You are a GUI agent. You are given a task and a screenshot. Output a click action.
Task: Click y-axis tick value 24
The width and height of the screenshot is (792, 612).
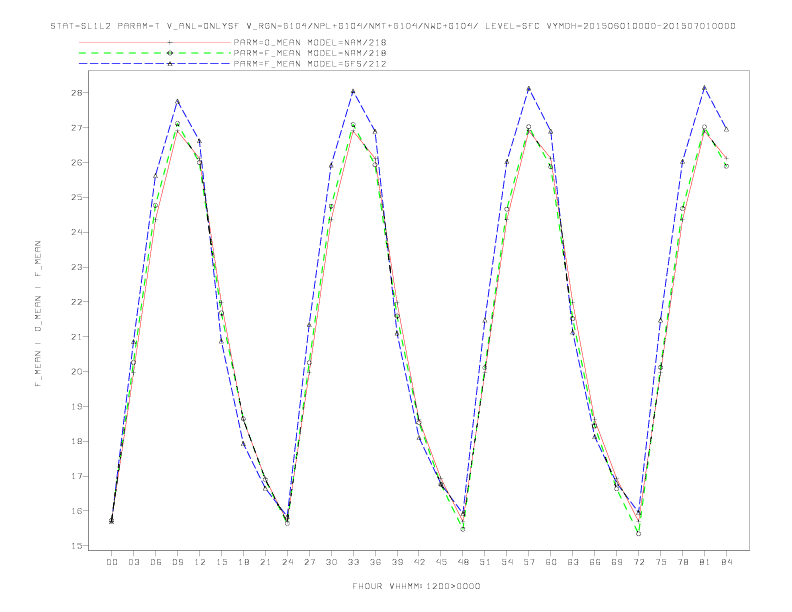click(78, 232)
